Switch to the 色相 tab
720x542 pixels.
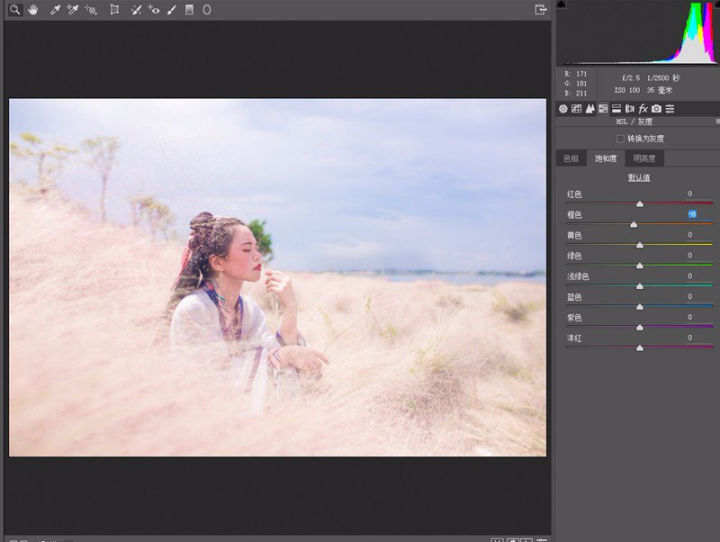[571, 158]
